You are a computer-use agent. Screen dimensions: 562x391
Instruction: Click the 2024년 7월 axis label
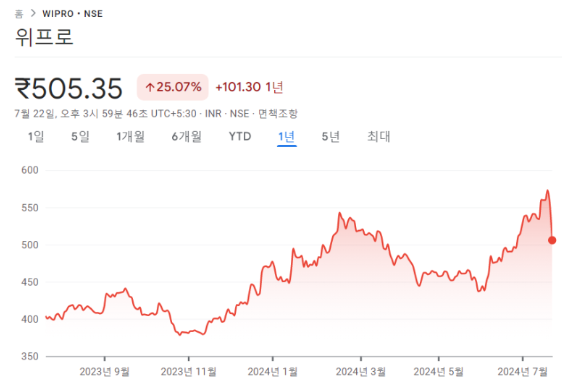coord(523,372)
